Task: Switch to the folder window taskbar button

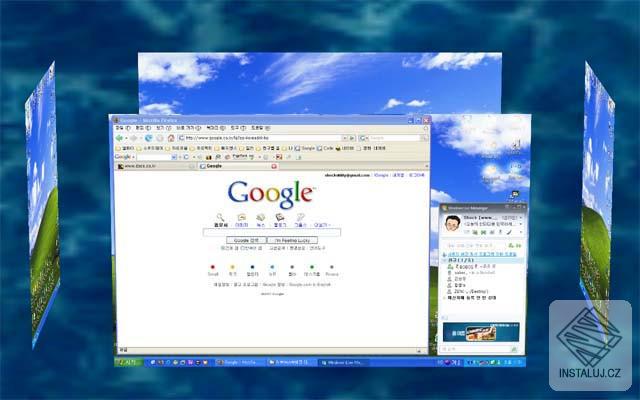Action: 291,362
